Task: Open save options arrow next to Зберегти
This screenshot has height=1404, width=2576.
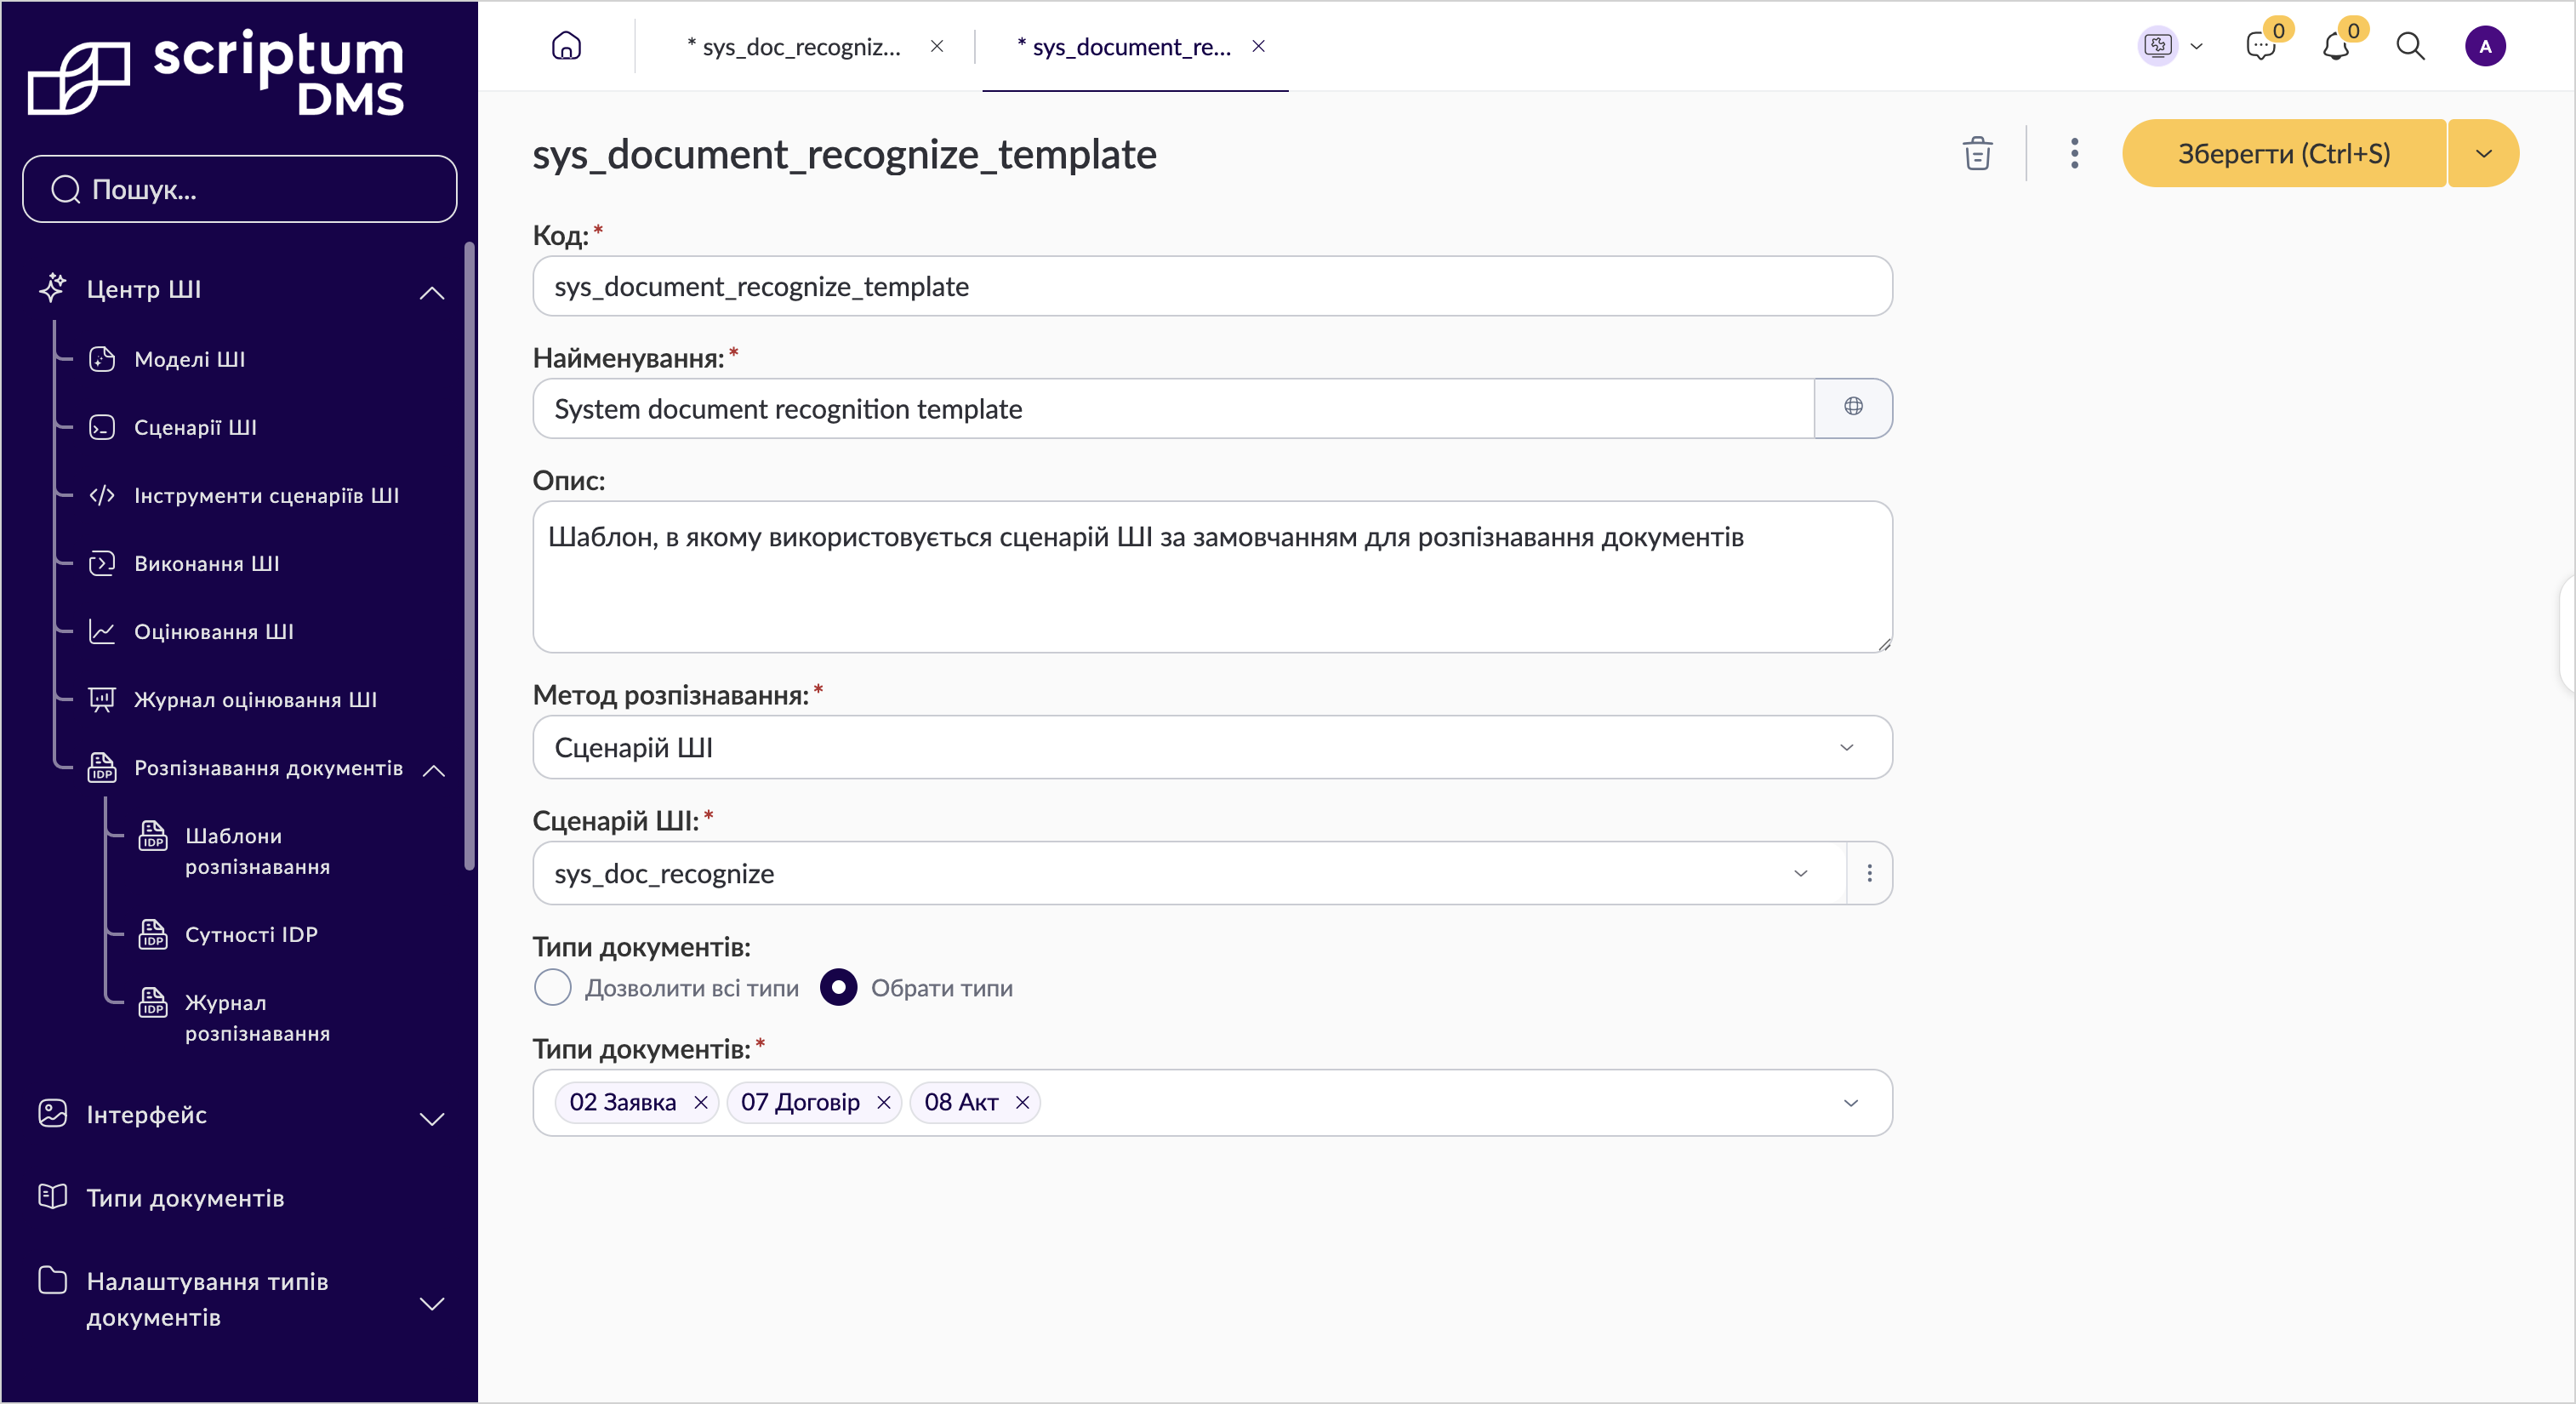Action: [x=2483, y=154]
